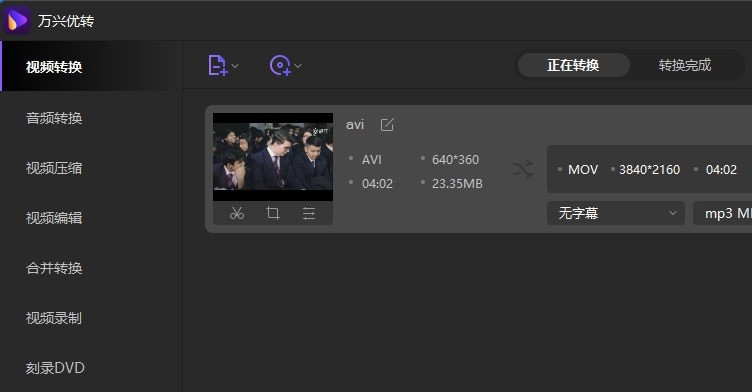Viewport: 752px width, 392px height.
Task: Expand the load DVD dropdown arrow
Action: point(298,66)
